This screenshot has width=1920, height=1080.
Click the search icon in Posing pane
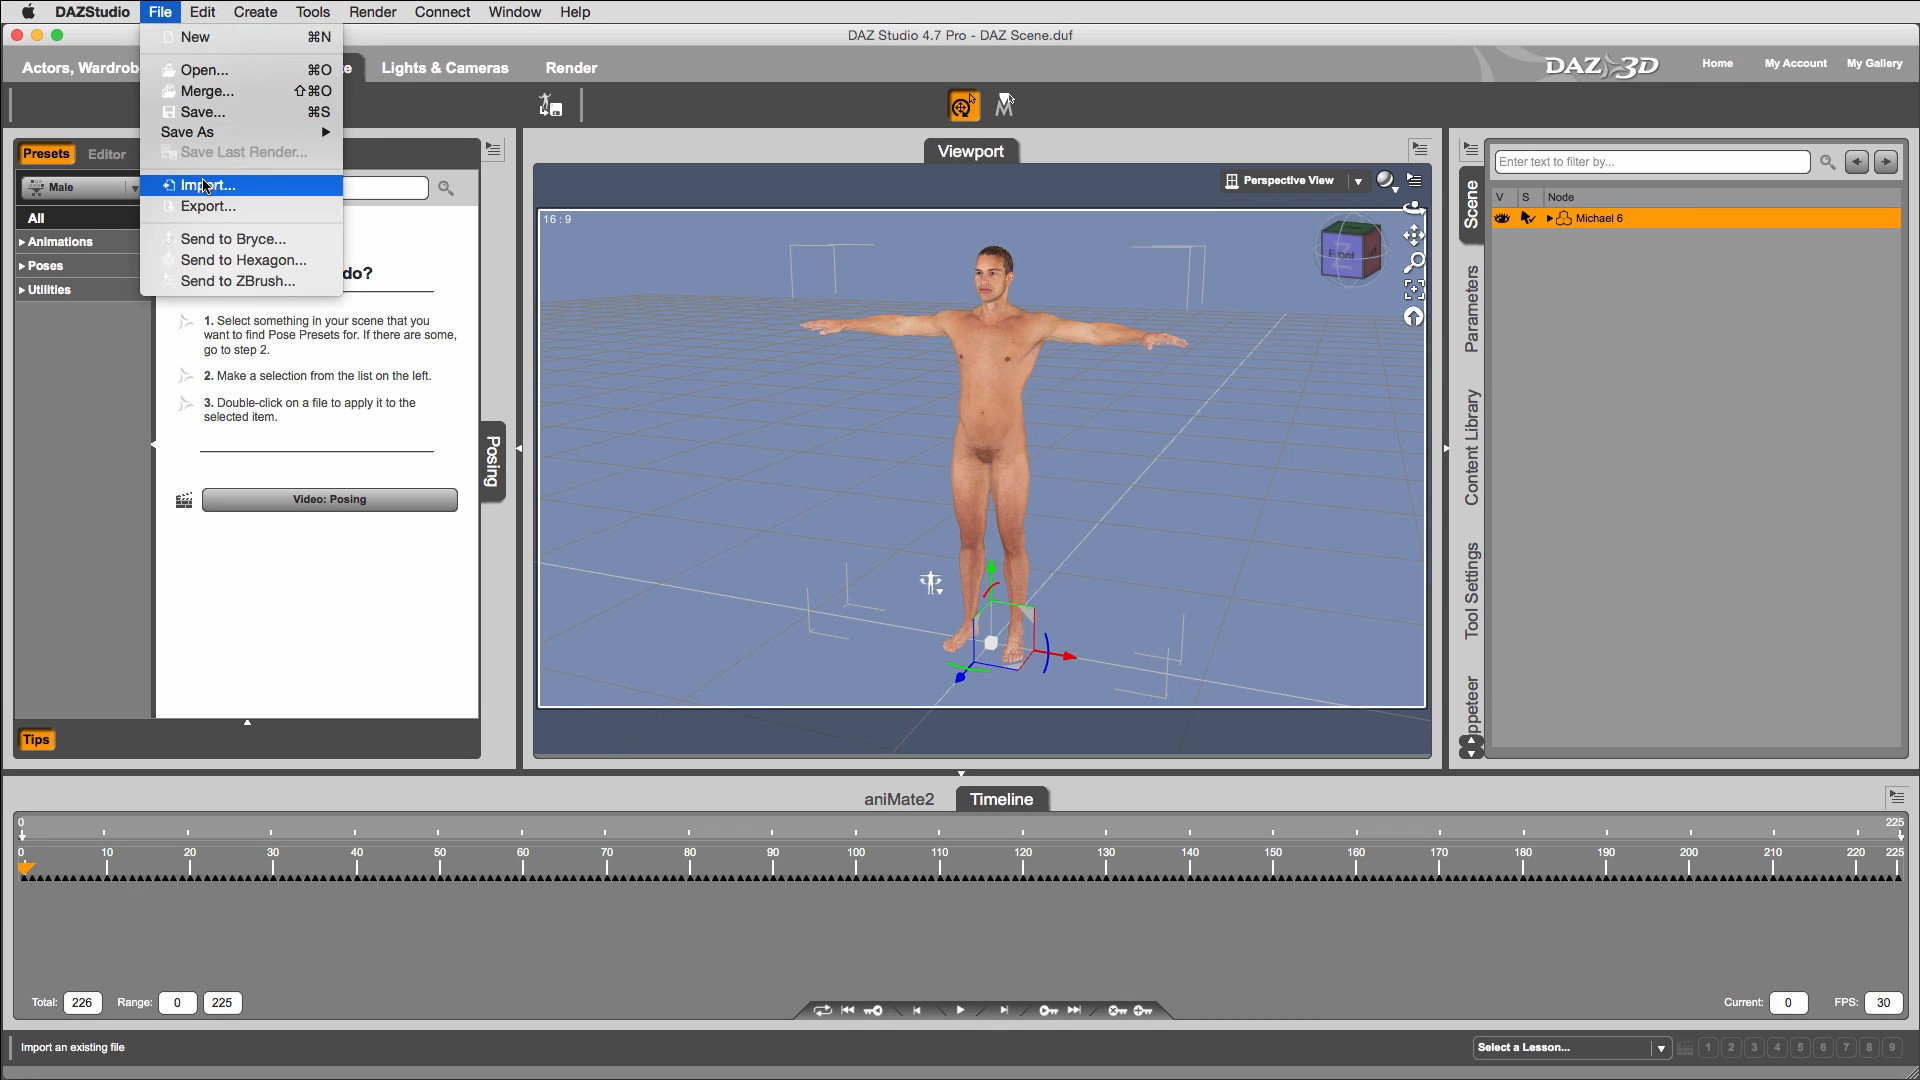[446, 188]
